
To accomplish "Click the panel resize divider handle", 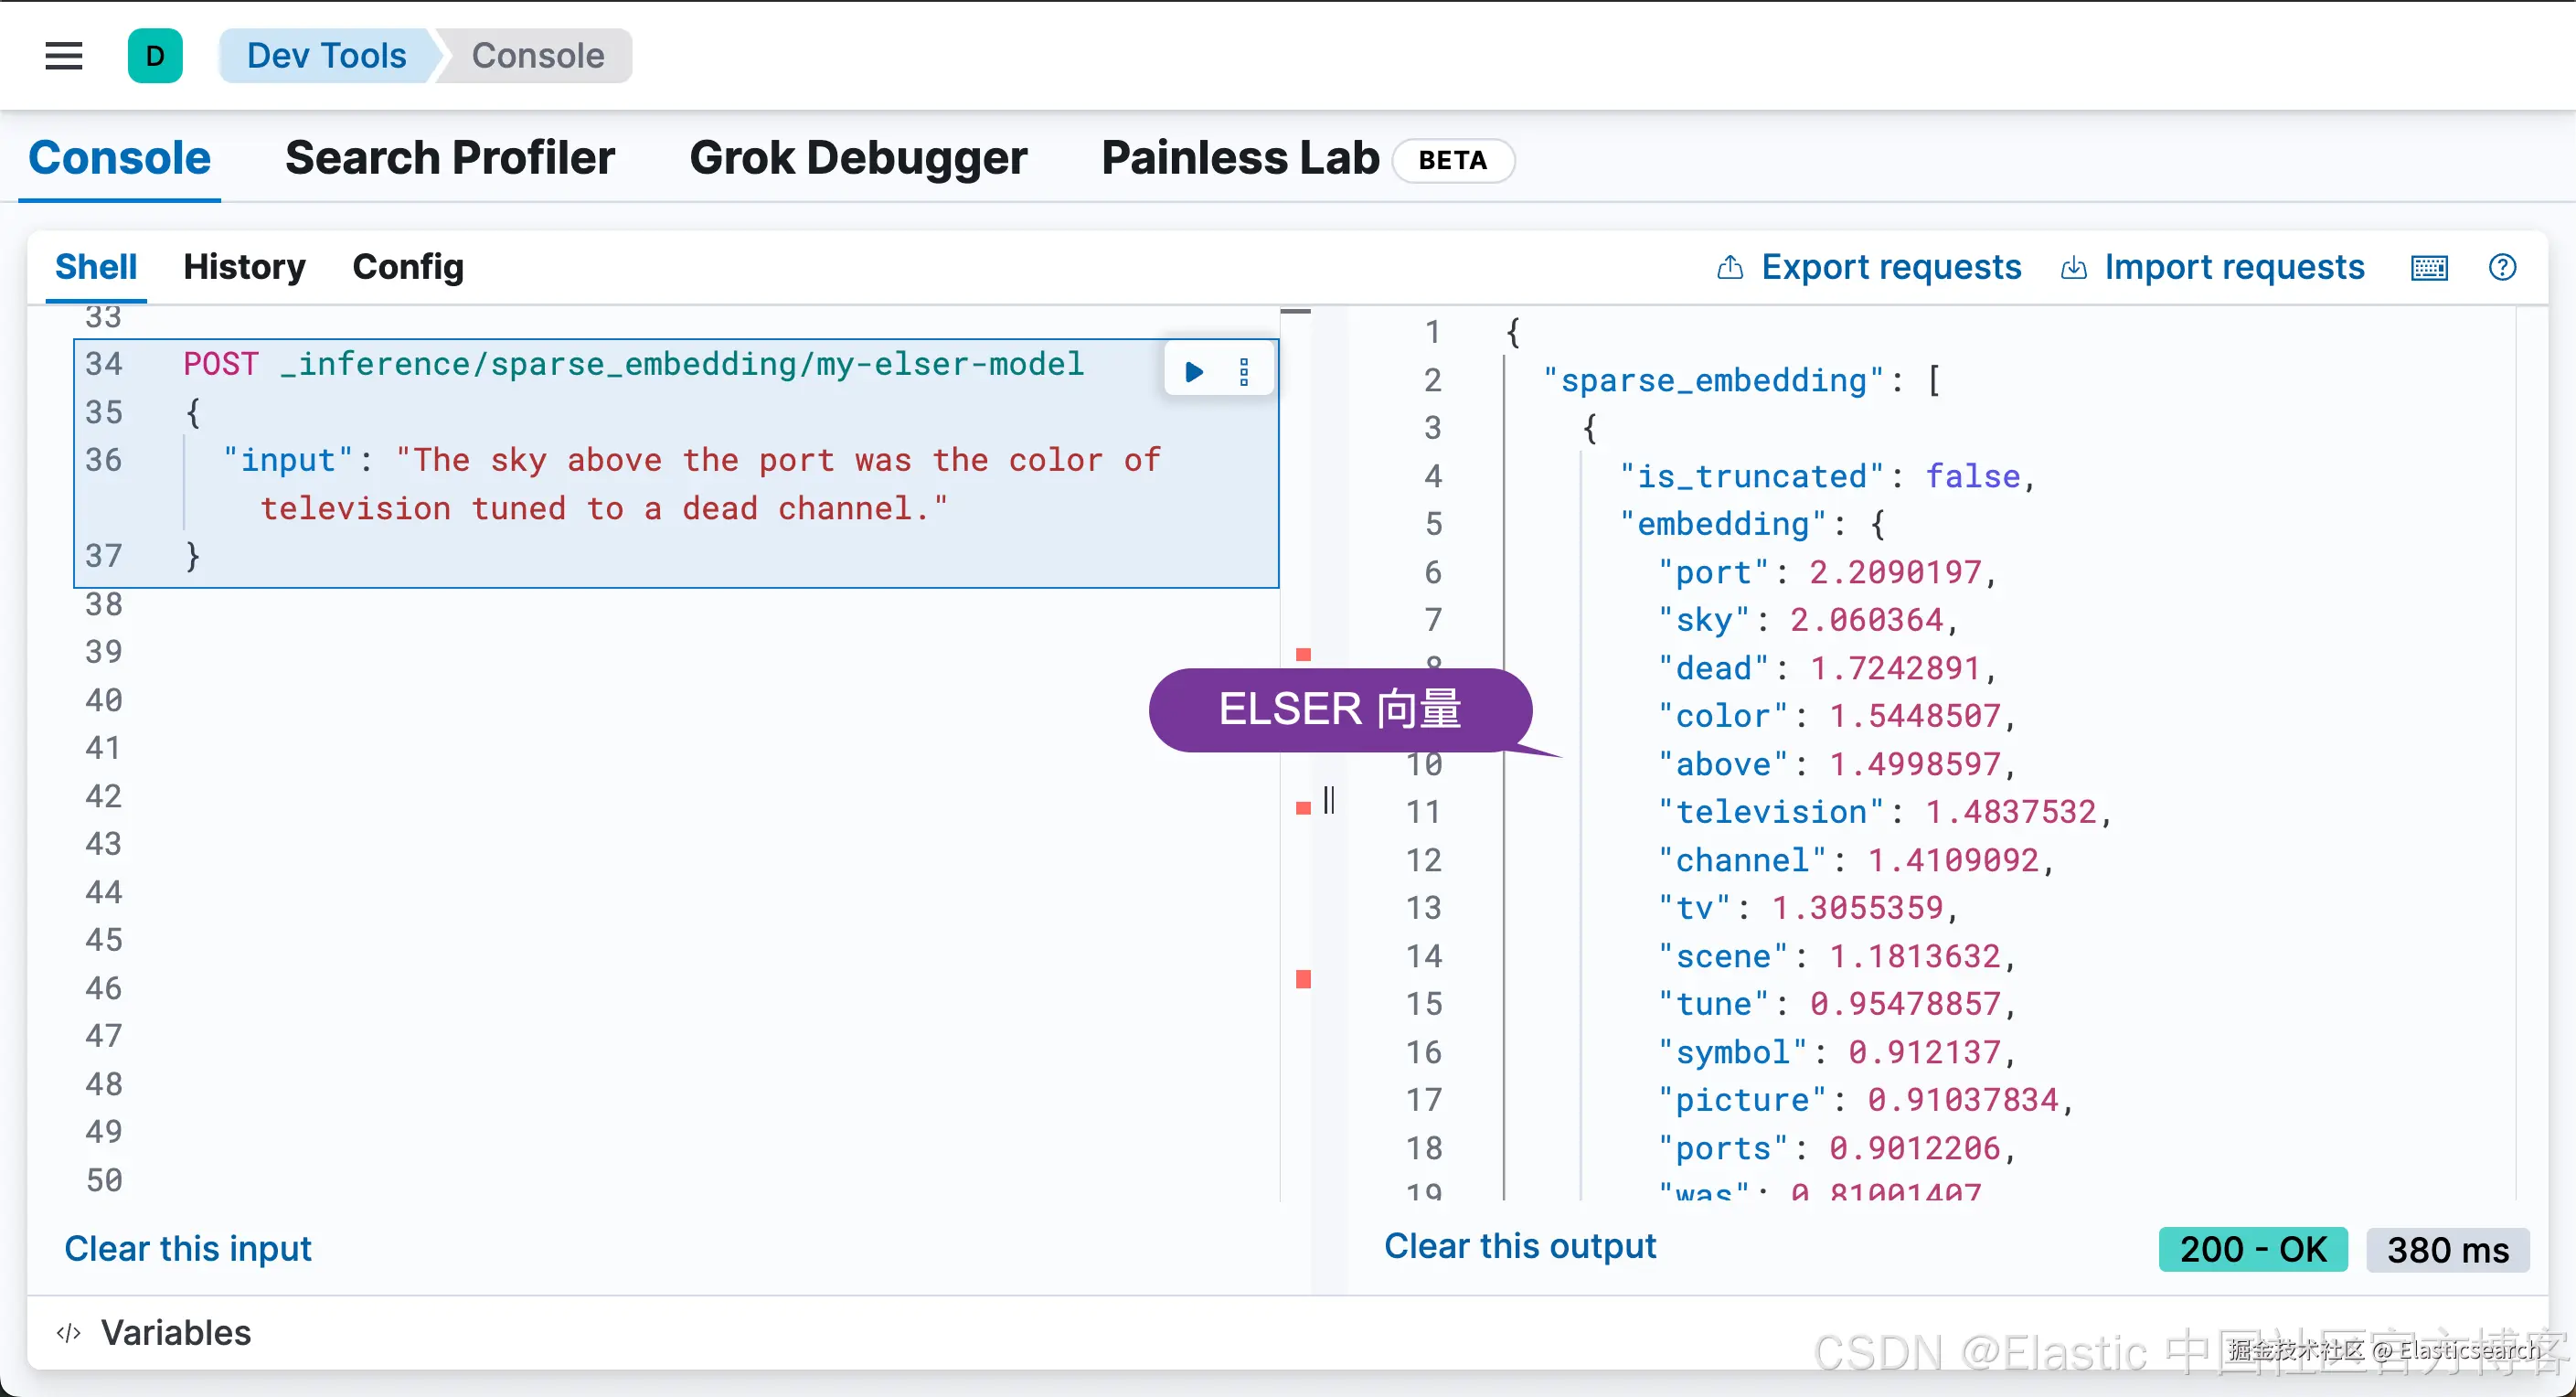I will click(x=1329, y=800).
